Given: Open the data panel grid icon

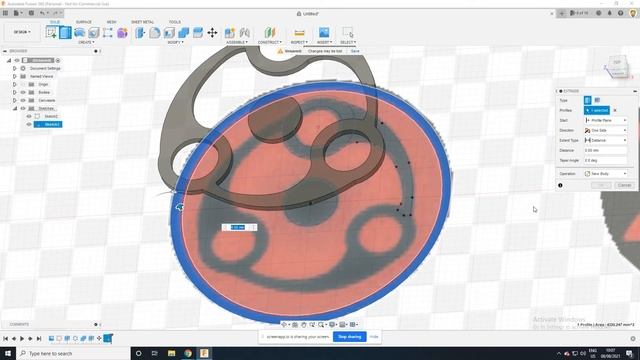Looking at the screenshot, I should pyautogui.click(x=5, y=13).
